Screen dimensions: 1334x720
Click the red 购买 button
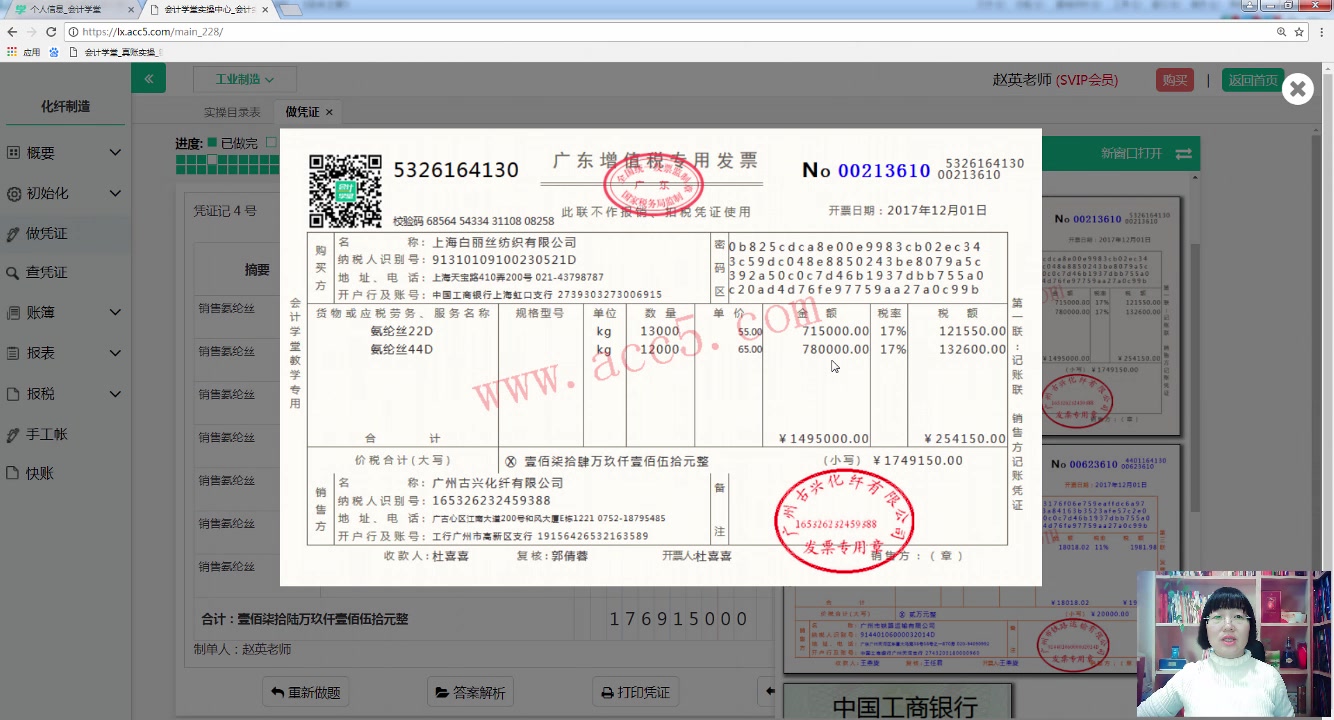[1174, 80]
